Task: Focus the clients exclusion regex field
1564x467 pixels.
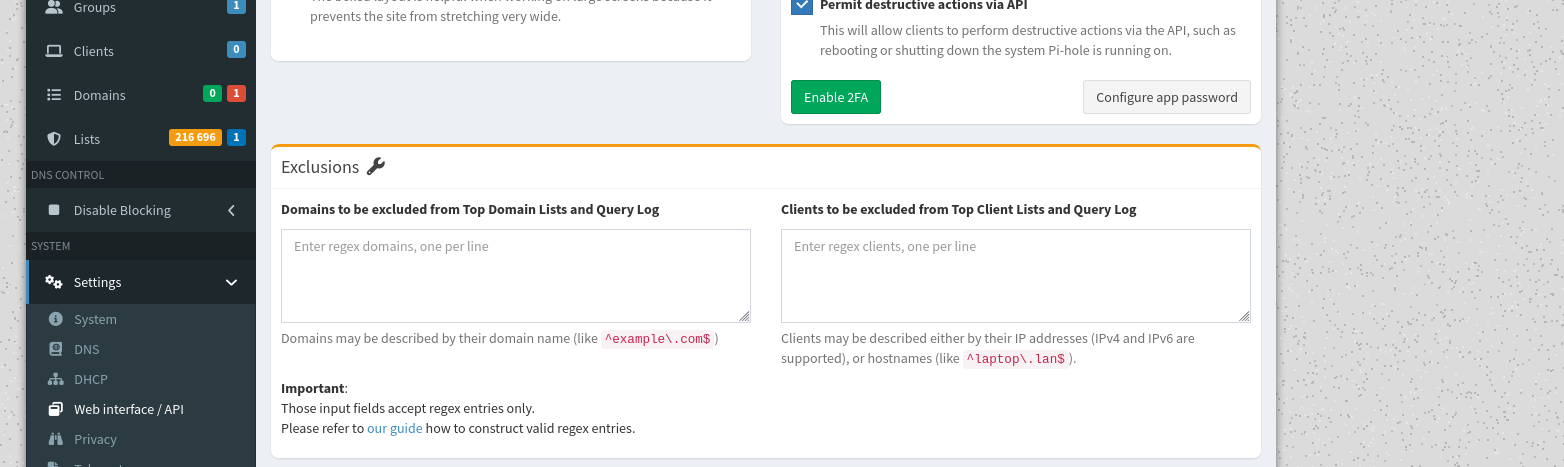Action: click(x=1015, y=276)
